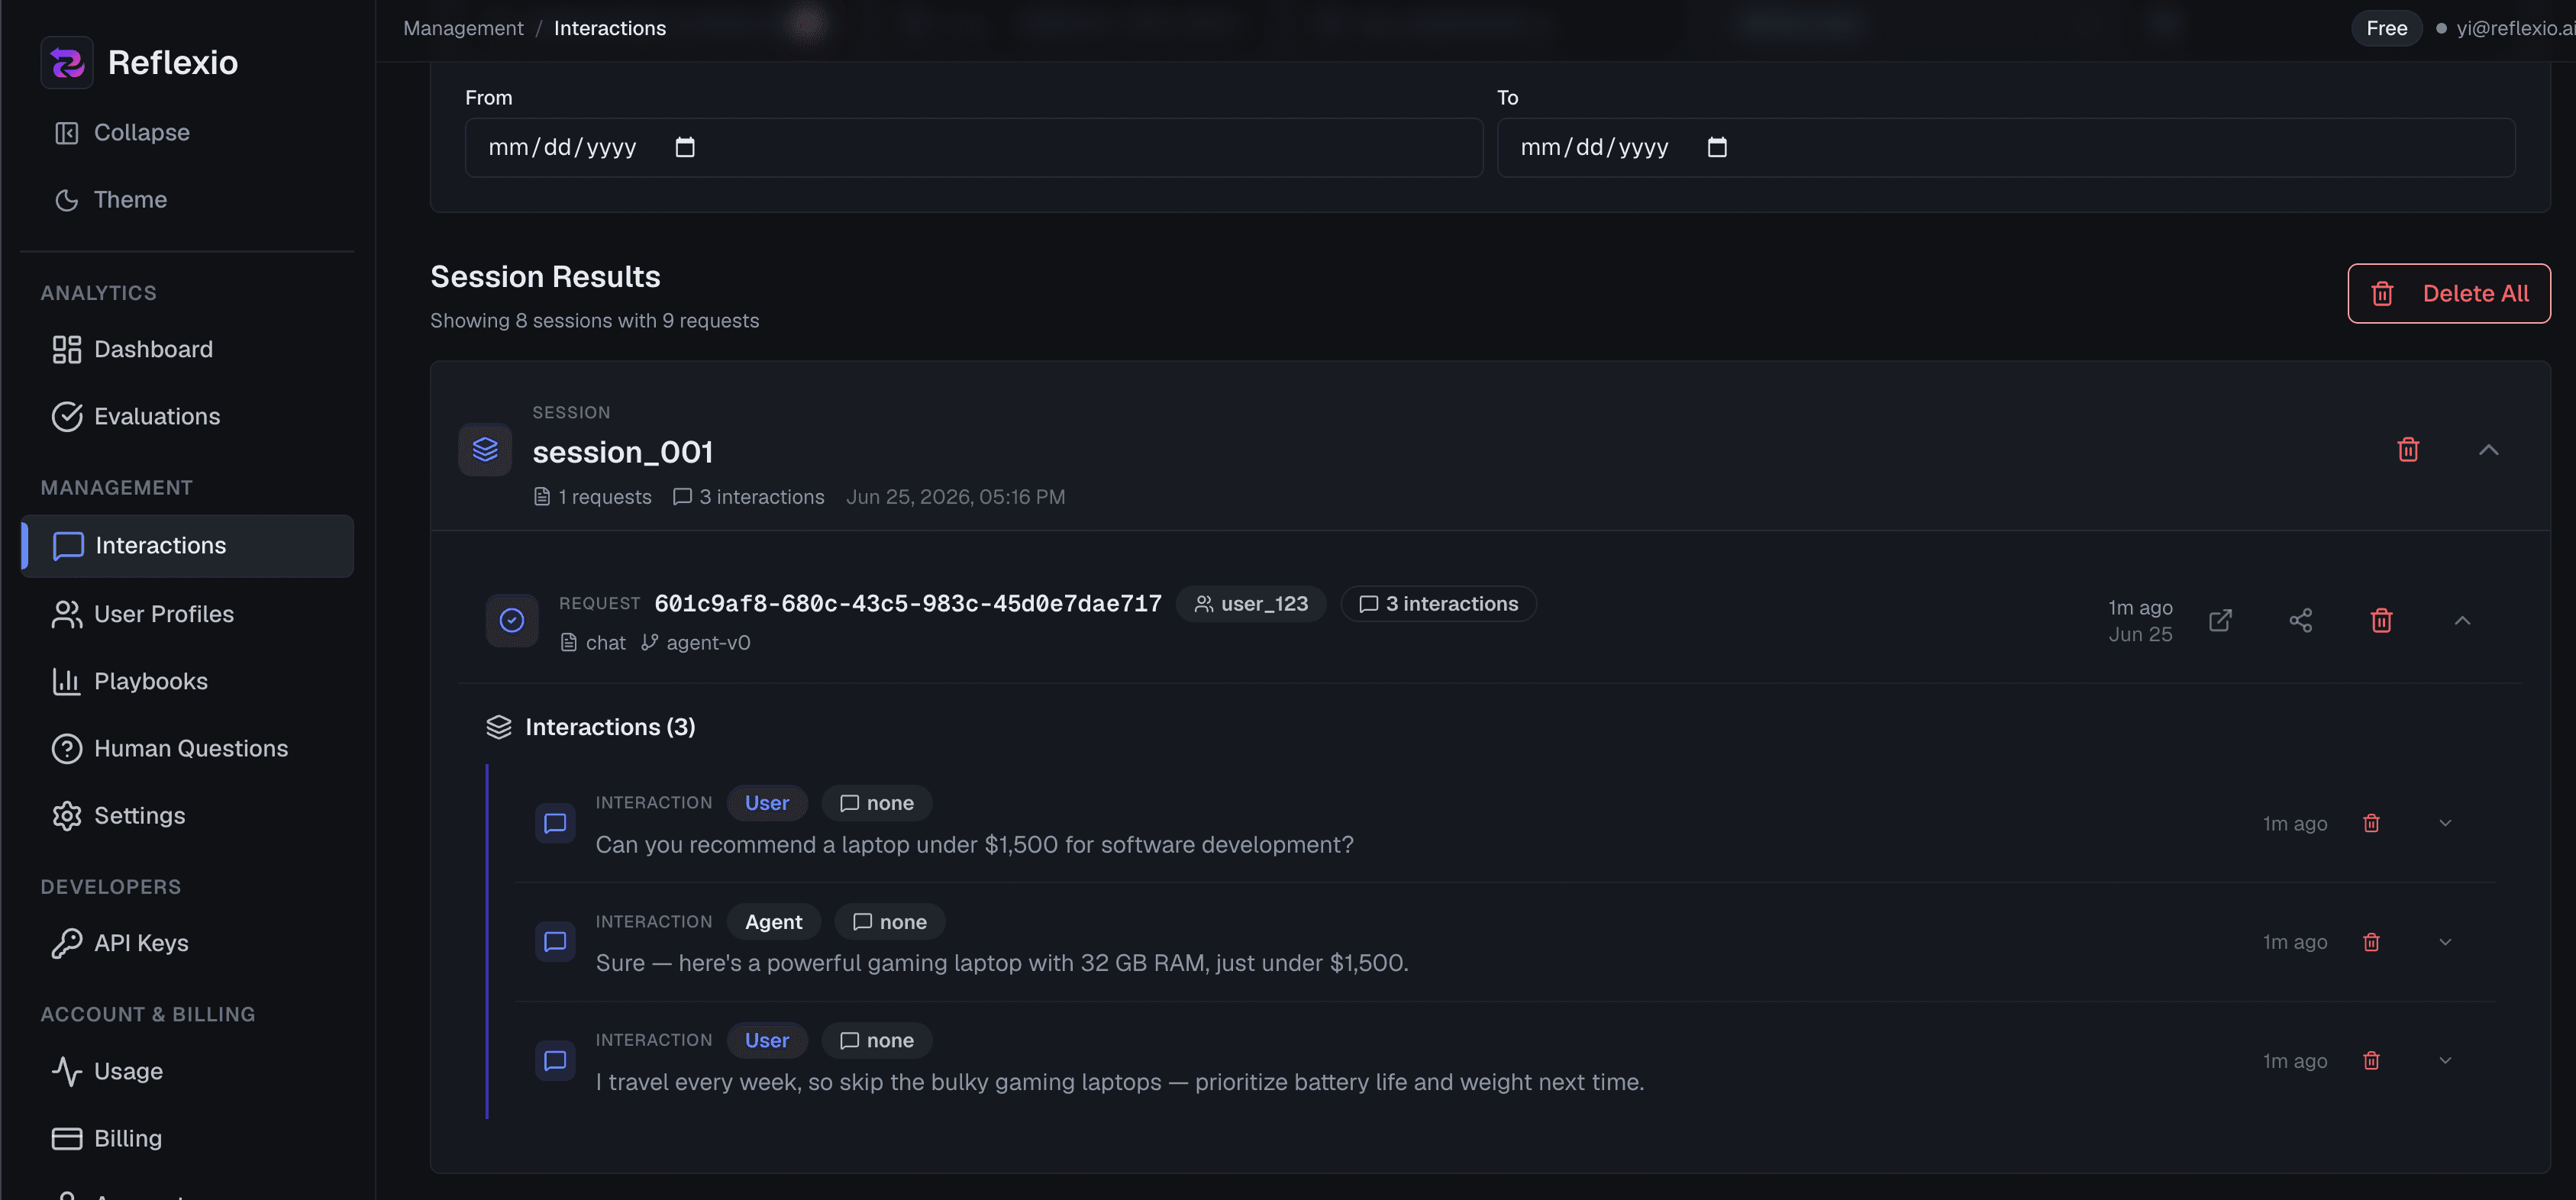
Task: Click the Delete All button
Action: coord(2449,293)
